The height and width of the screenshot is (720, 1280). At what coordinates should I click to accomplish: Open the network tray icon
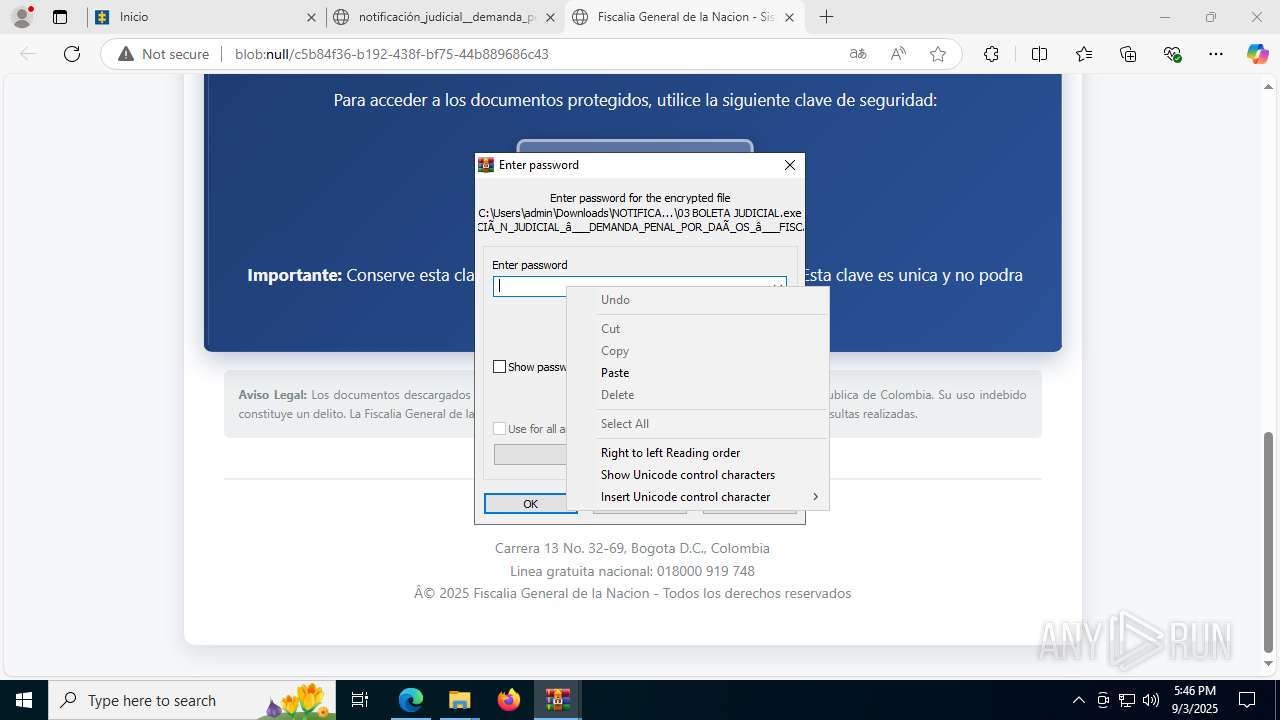(1127, 700)
